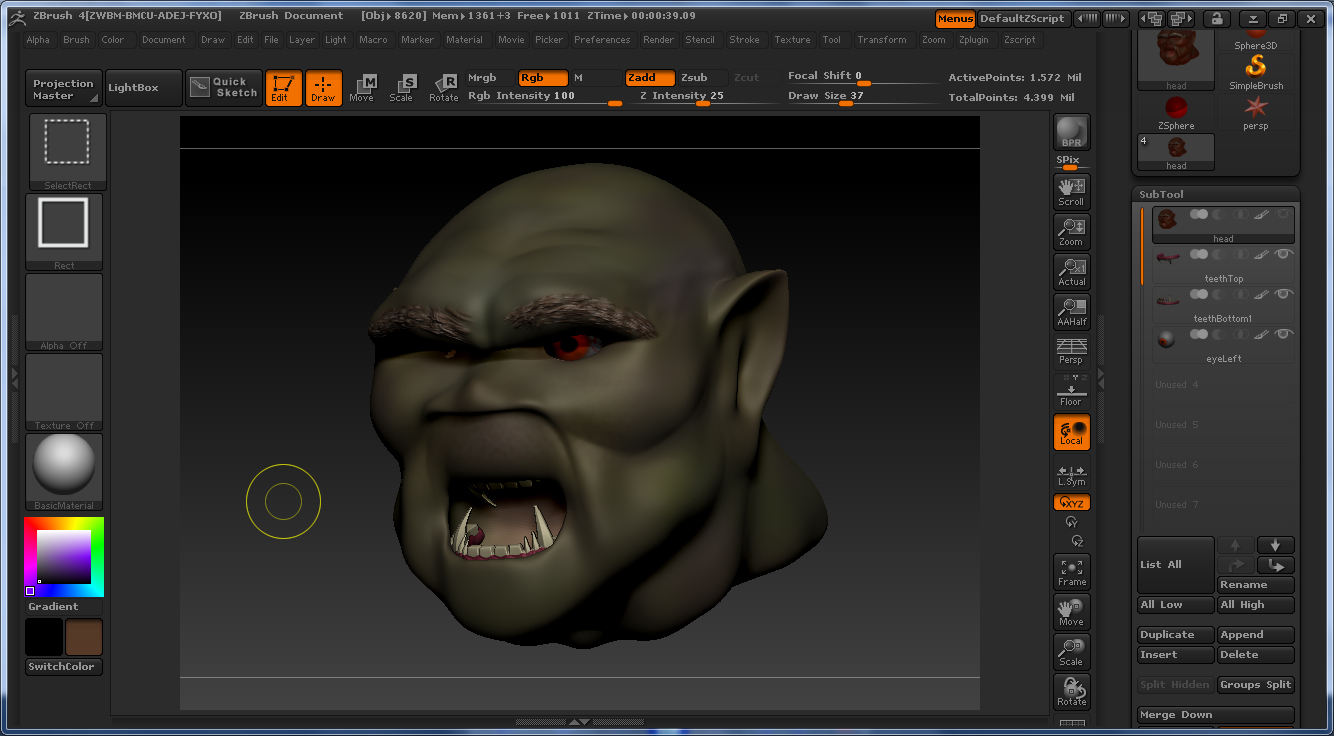Image resolution: width=1334 pixels, height=736 pixels.
Task: Select the Scroll canvas tool
Action: [1071, 191]
